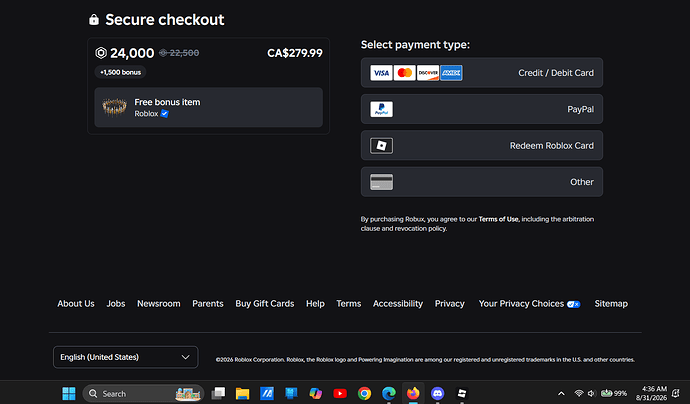This screenshot has height=404, width=690.
Task: Open Wi-Fi network settings in tray
Action: pos(579,393)
